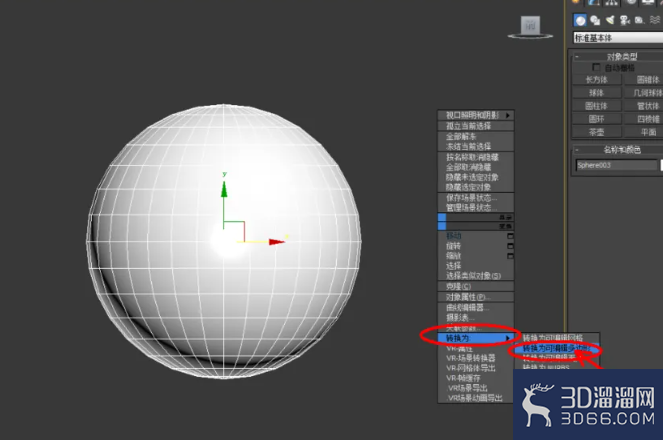Choose 按名称取消隐藏 in context menu
Screen dimensions: 663x440
pos(476,157)
